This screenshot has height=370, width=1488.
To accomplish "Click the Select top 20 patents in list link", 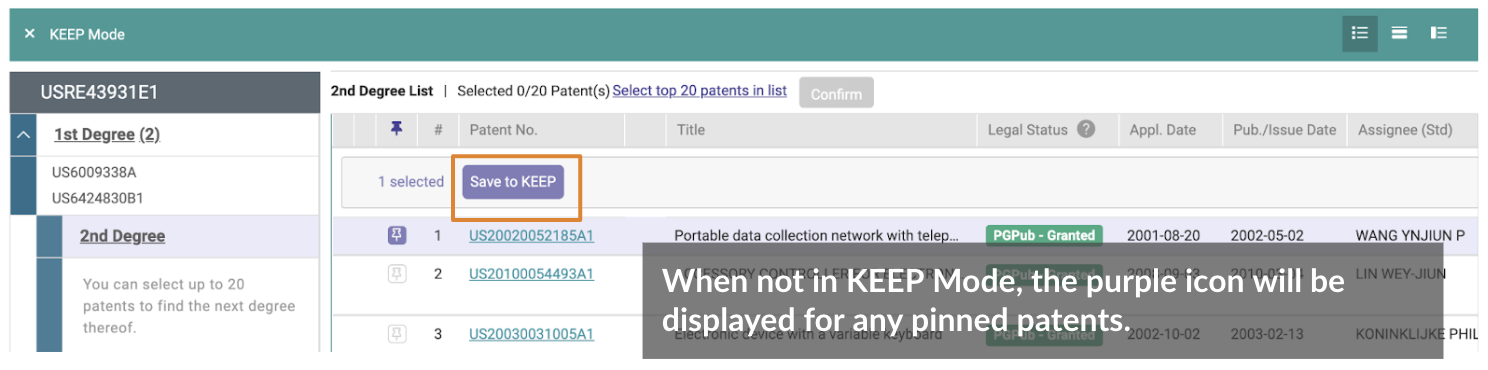I will pos(699,91).
